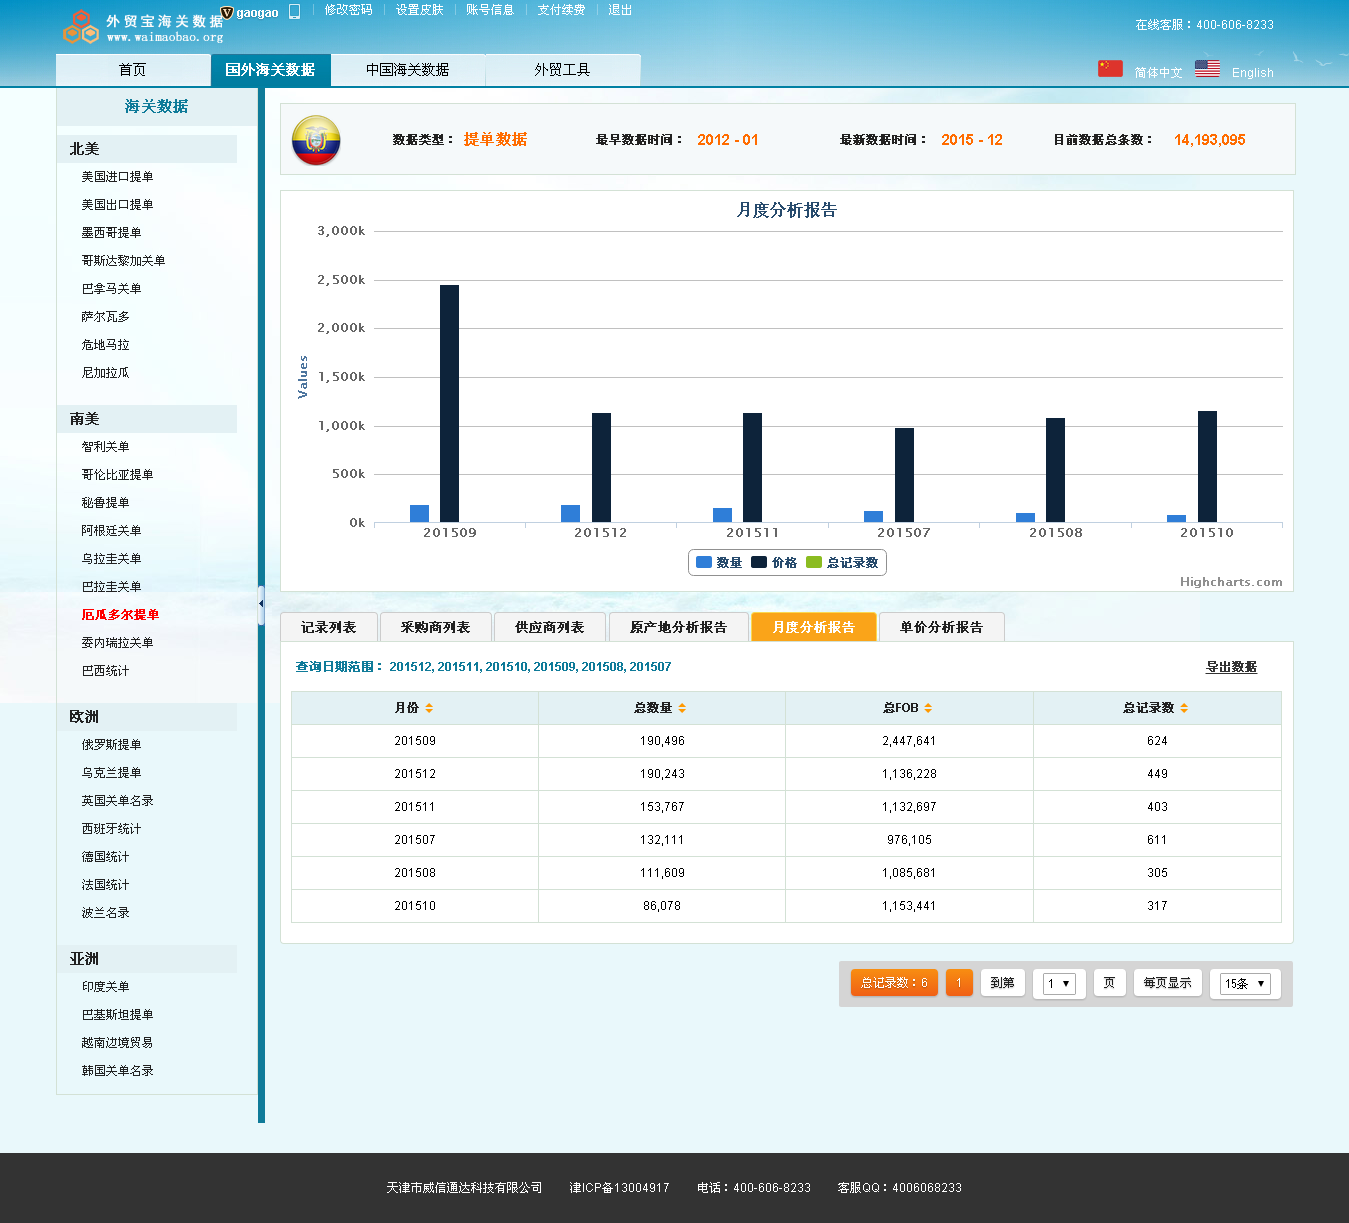Open the 15条 per-page dropdown
Image resolution: width=1349 pixels, height=1223 pixels.
(x=1245, y=984)
